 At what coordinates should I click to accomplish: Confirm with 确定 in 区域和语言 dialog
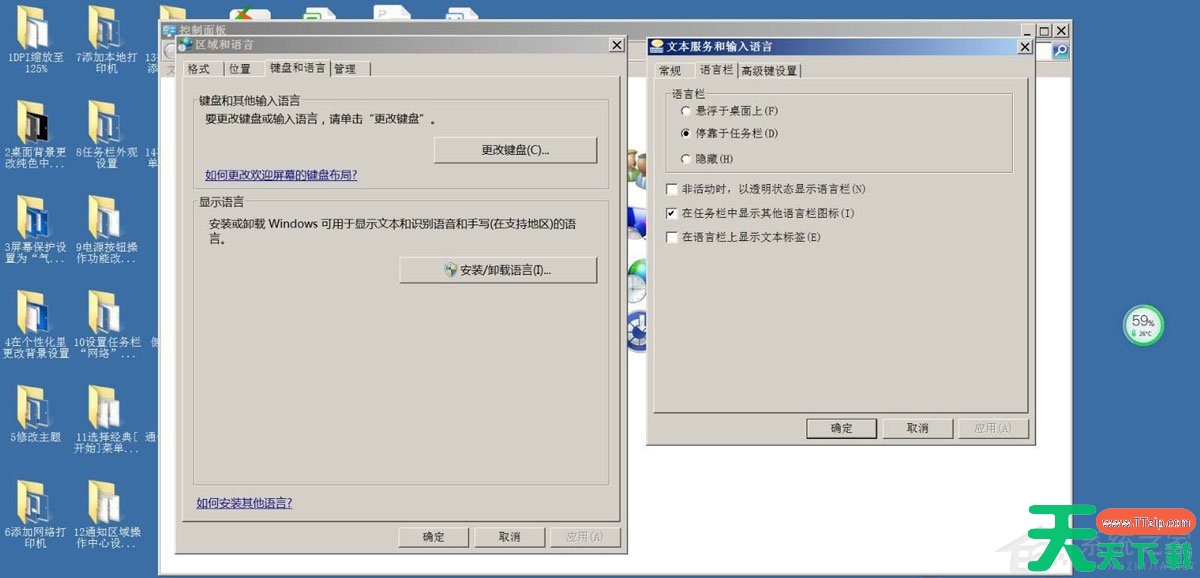click(x=434, y=537)
